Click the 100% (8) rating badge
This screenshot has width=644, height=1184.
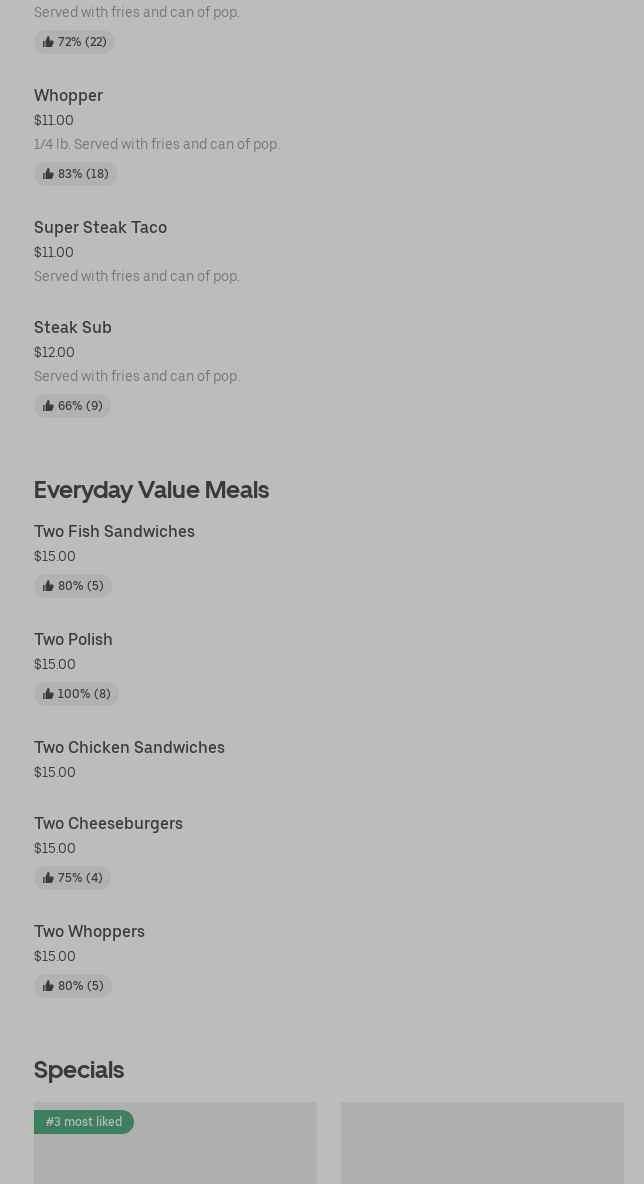[77, 694]
